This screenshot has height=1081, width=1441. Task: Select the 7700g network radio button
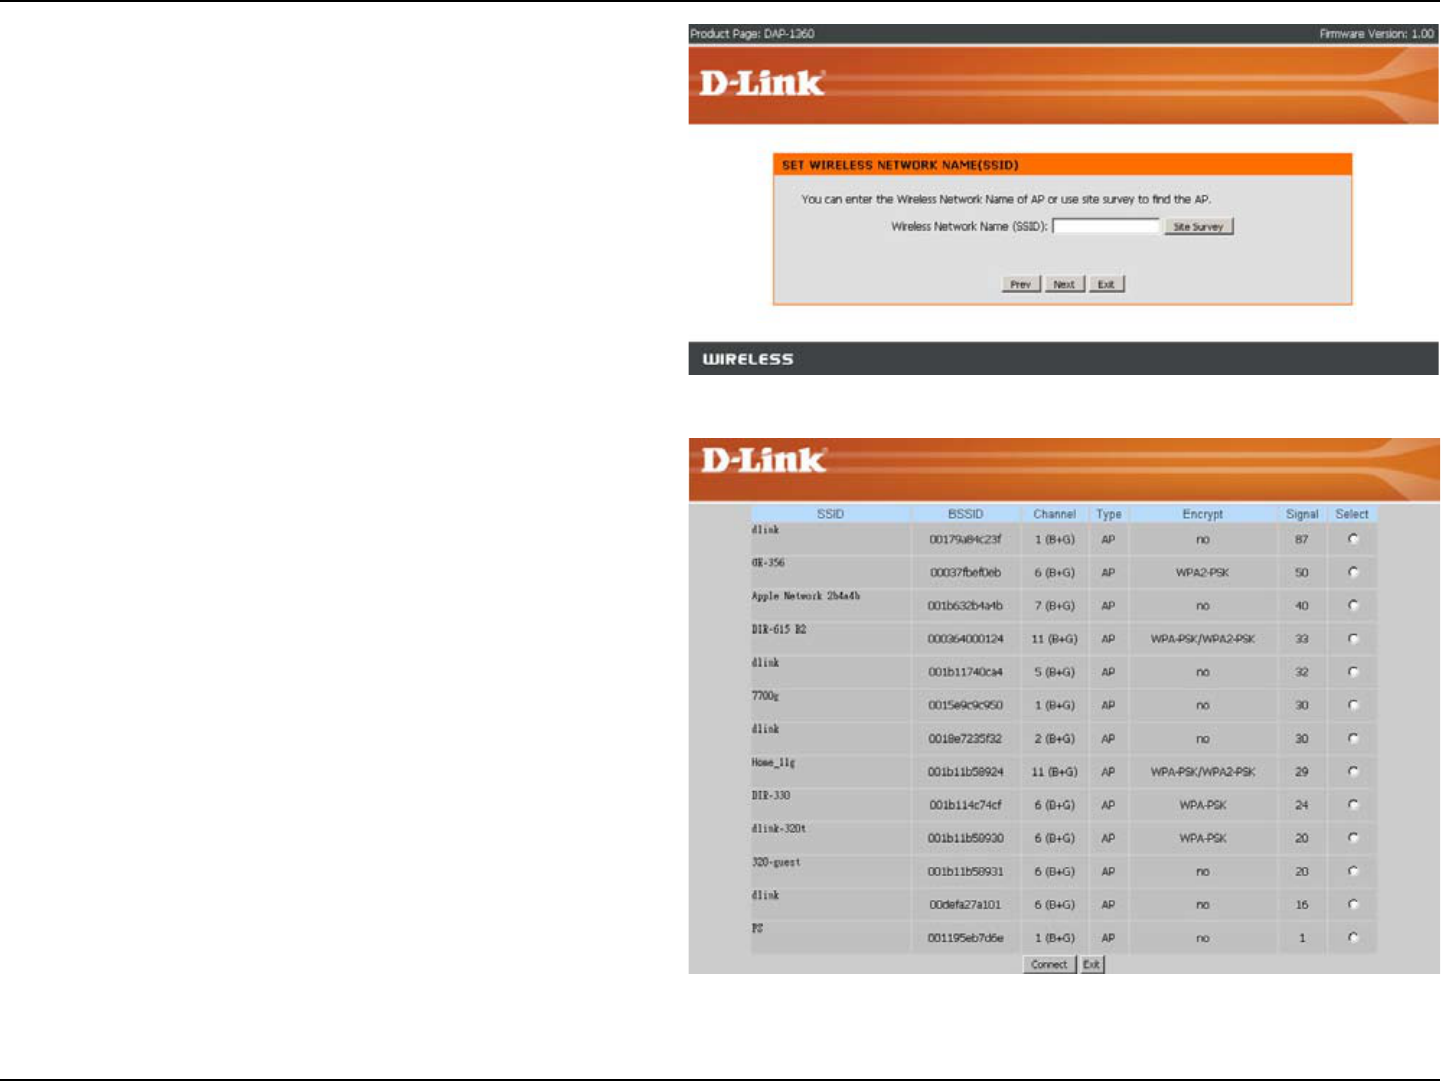coord(1353,705)
